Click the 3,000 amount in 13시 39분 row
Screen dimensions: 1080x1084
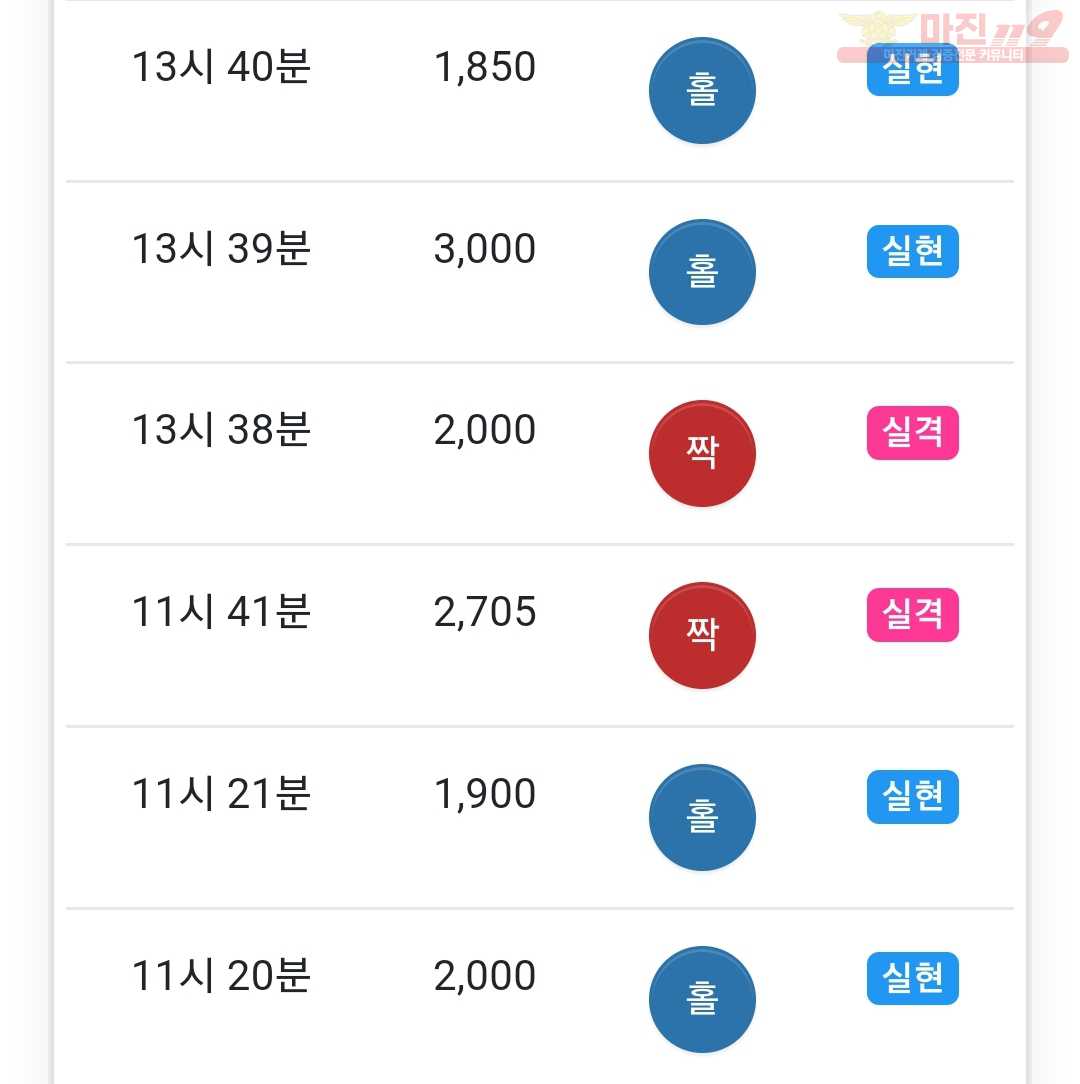click(x=485, y=249)
